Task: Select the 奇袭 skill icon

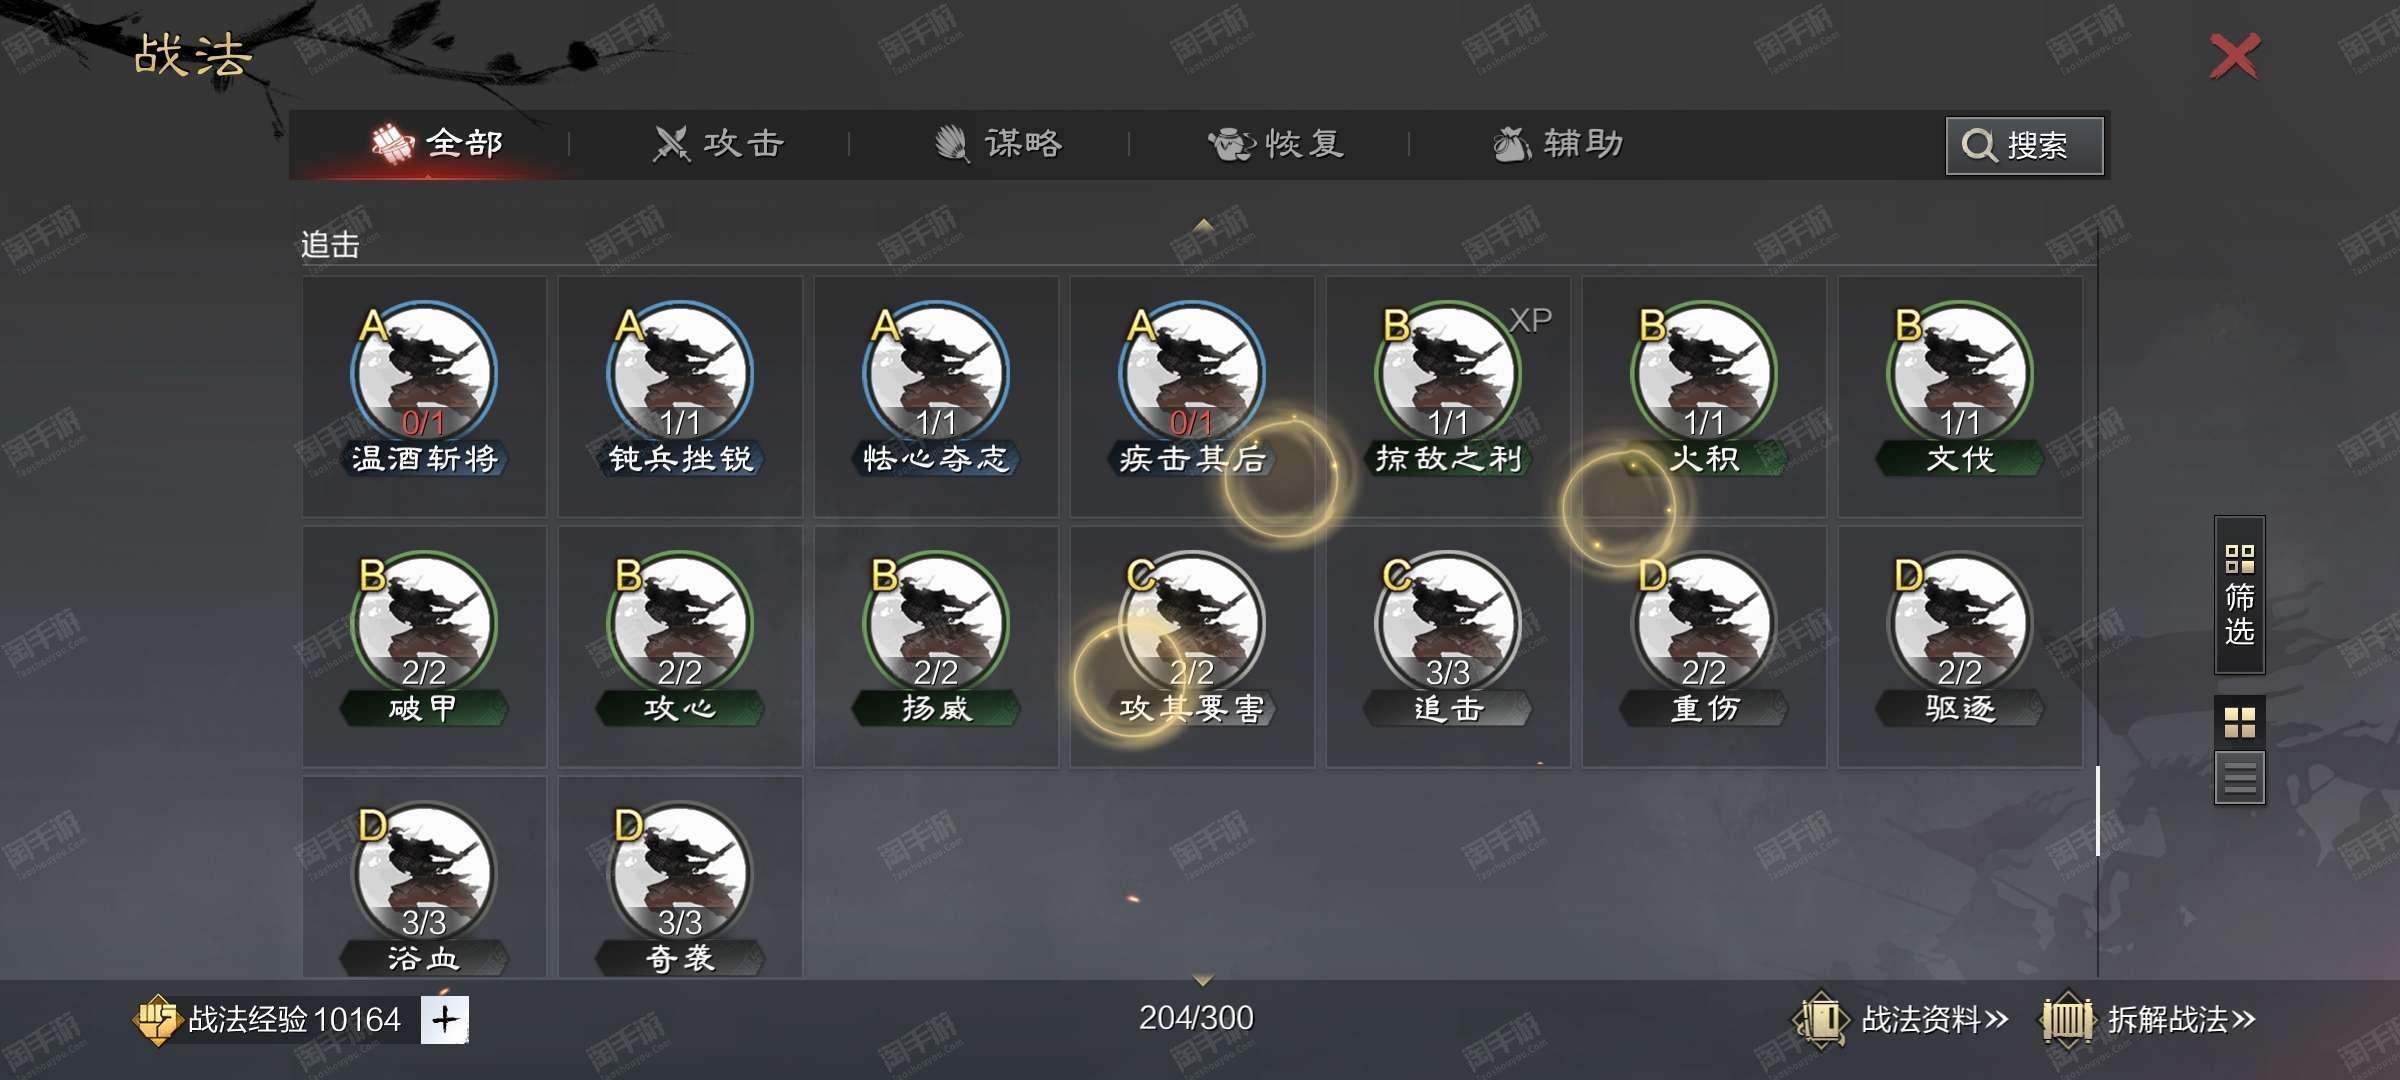Action: (680, 871)
